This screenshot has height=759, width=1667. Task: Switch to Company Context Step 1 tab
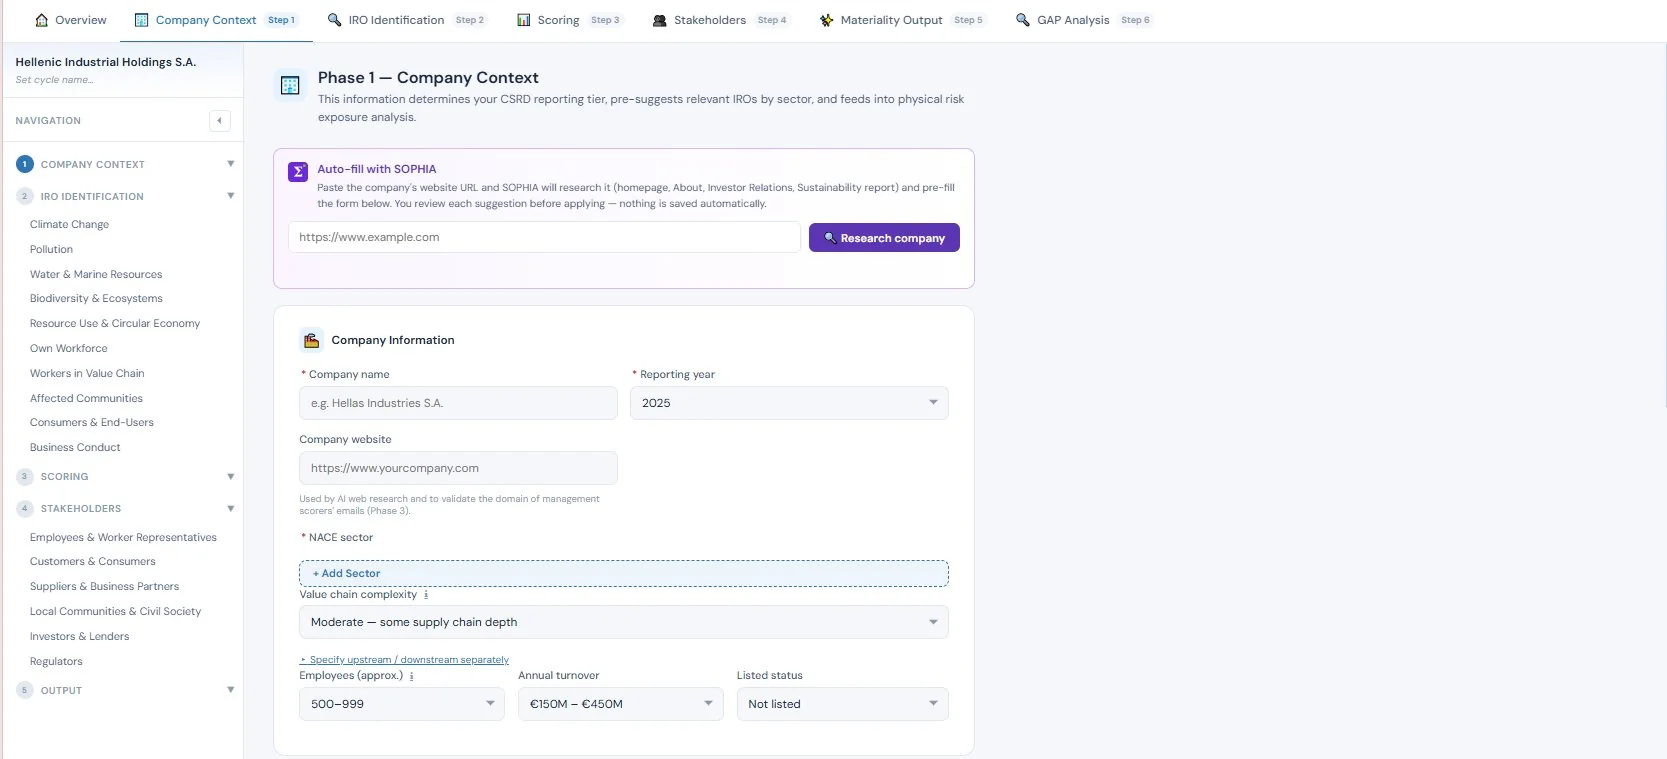pos(216,20)
